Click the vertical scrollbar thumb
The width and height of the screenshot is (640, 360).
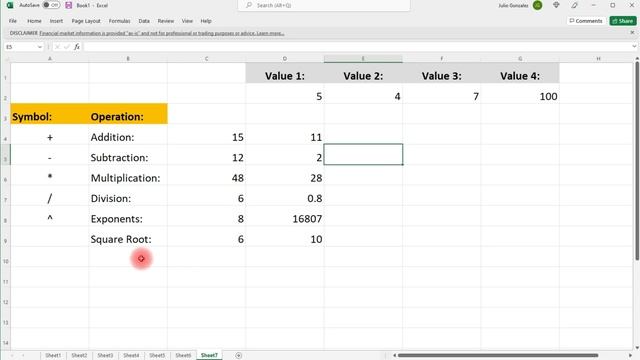[637, 161]
